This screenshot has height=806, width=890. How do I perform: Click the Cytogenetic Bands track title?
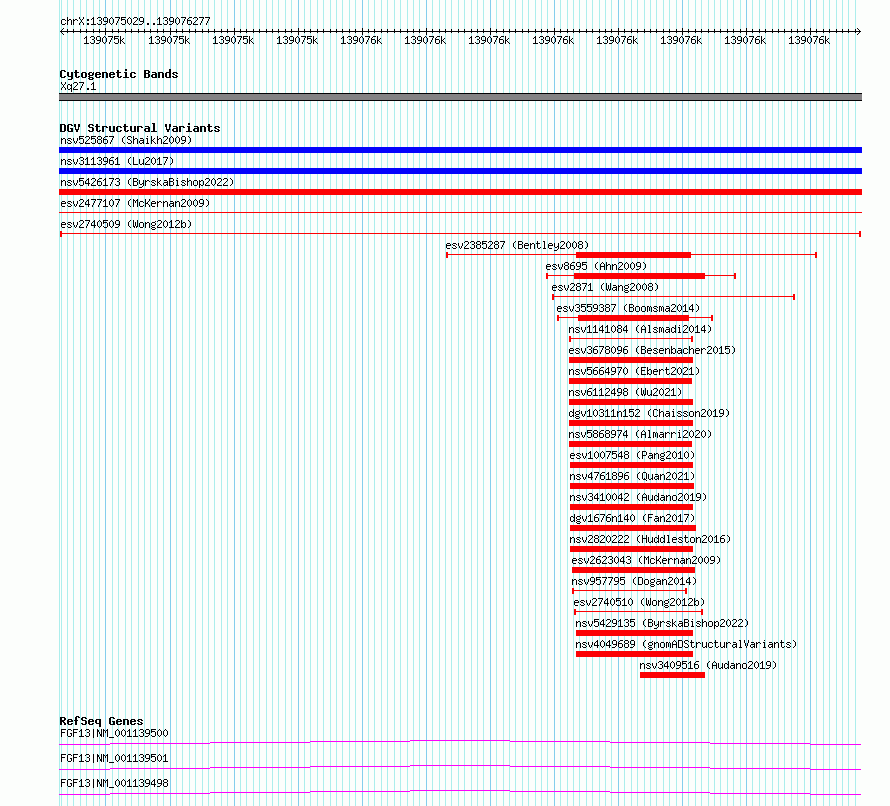pos(119,74)
